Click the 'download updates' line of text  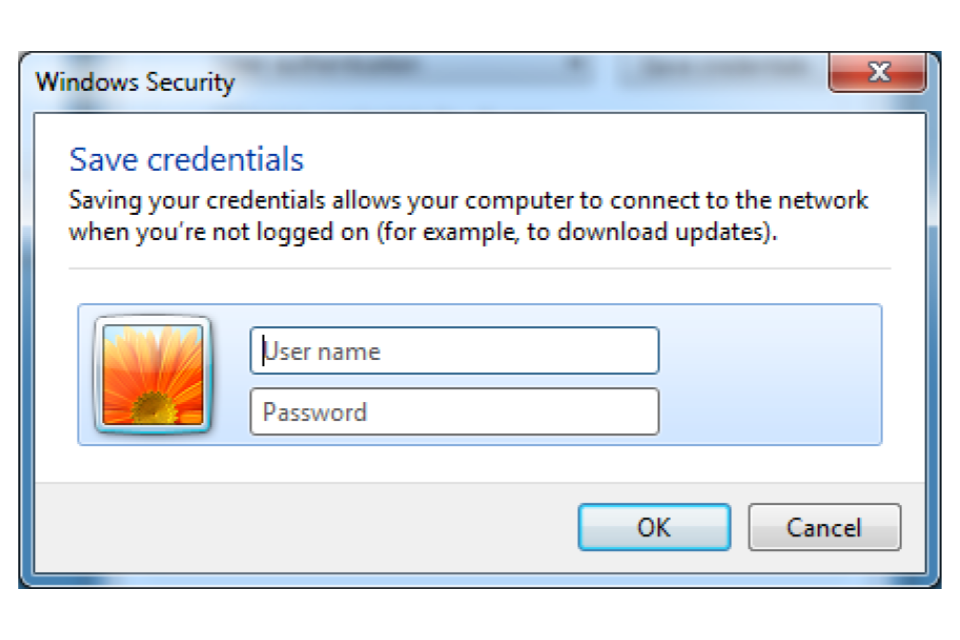coord(422,233)
